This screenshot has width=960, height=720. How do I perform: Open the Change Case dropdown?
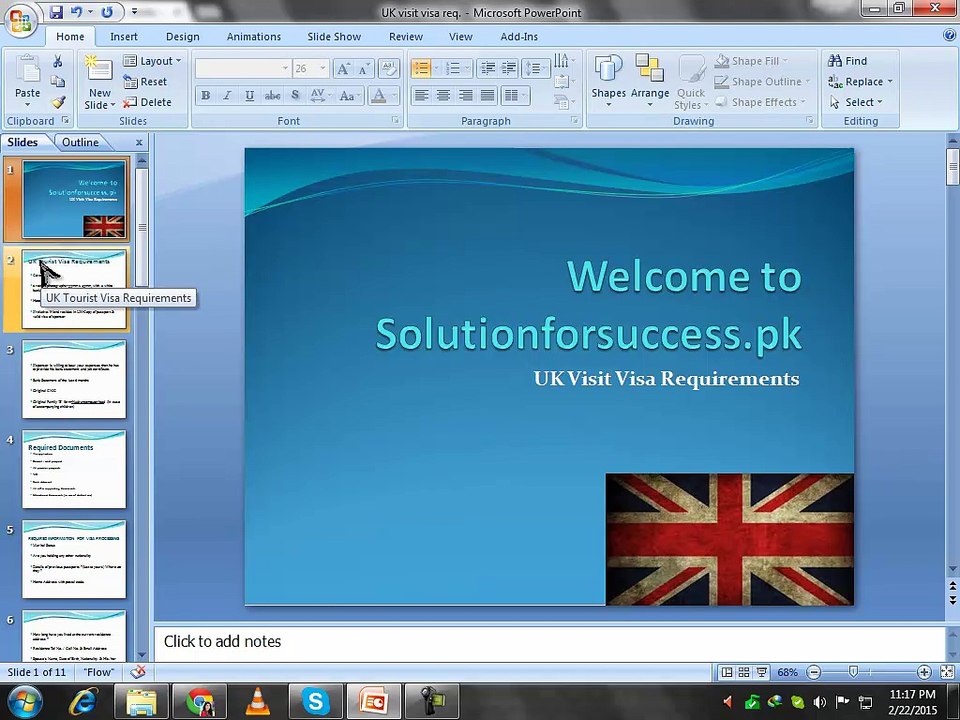pos(350,95)
